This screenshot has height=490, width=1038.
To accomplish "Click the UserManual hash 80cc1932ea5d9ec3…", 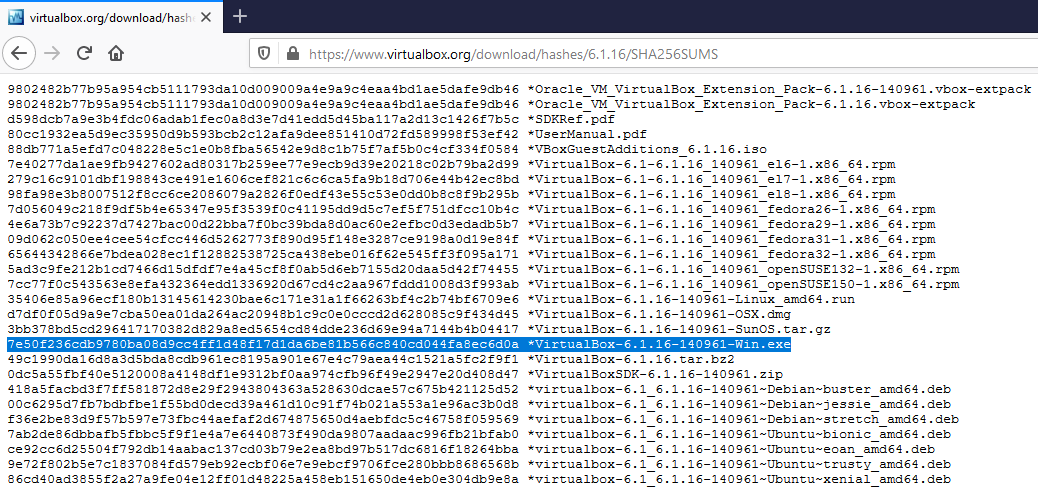I will pos(263,134).
